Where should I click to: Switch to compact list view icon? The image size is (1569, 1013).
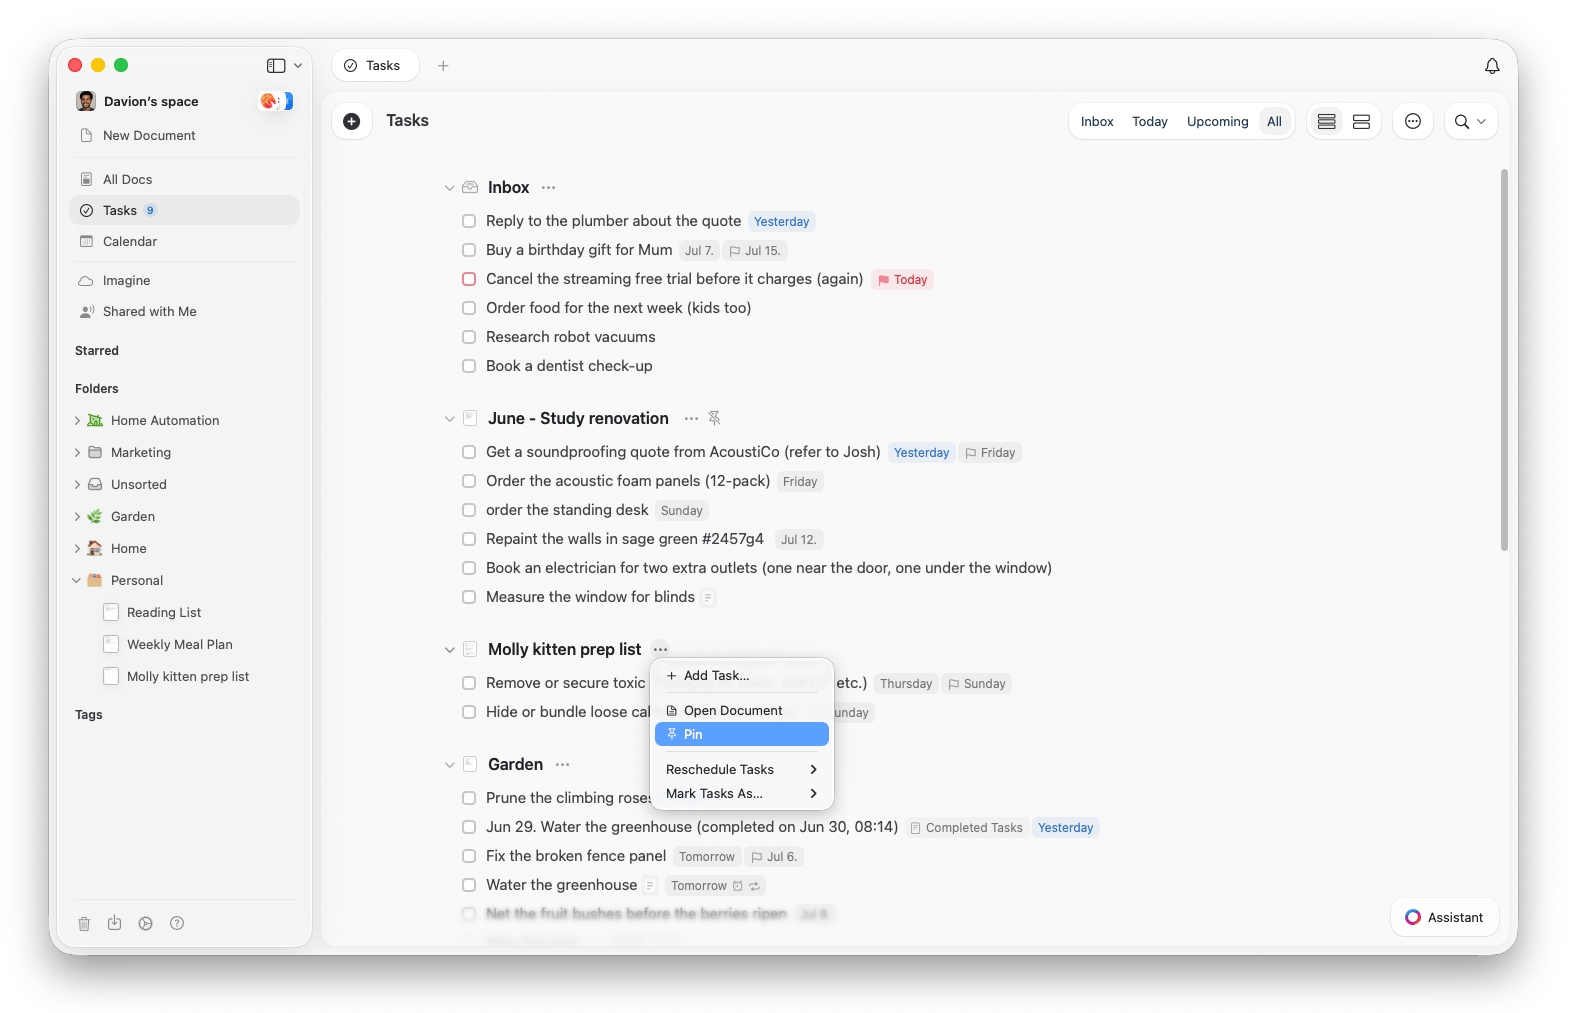pyautogui.click(x=1327, y=122)
